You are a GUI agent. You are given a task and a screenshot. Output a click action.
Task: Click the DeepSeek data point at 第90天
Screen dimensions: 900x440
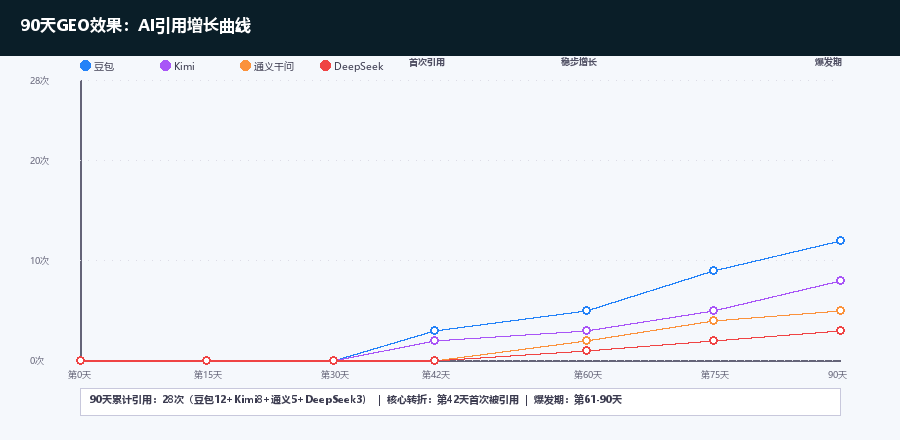click(x=840, y=331)
